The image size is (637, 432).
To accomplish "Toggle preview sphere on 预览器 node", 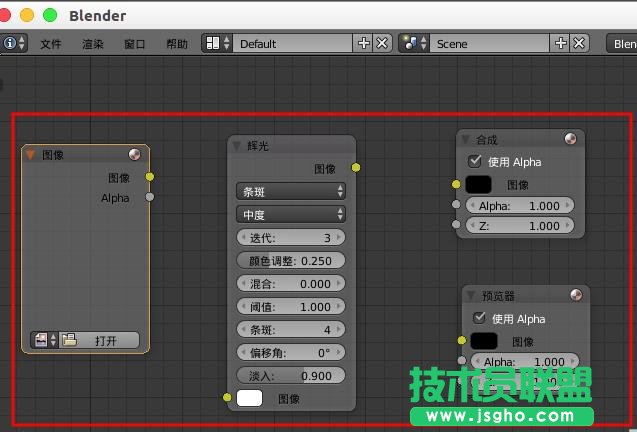I will [576, 295].
